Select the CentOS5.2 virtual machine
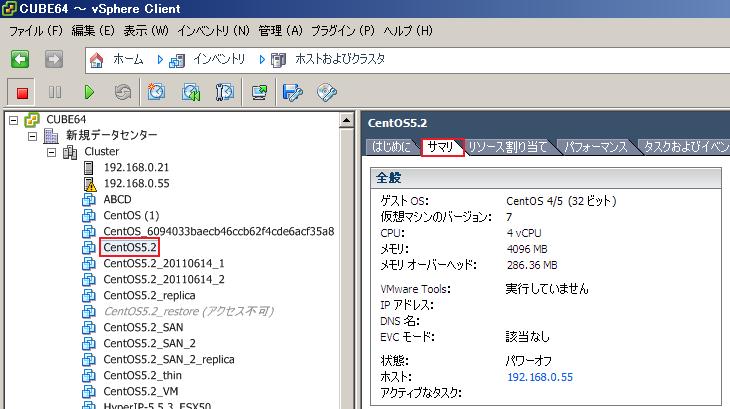This screenshot has height=409, width=730. [130, 248]
